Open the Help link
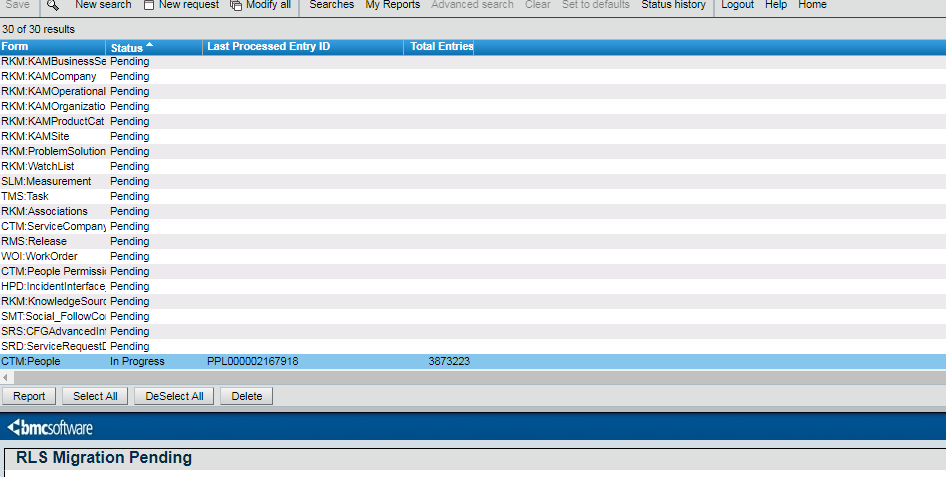The width and height of the screenshot is (946, 477). [x=776, y=5]
